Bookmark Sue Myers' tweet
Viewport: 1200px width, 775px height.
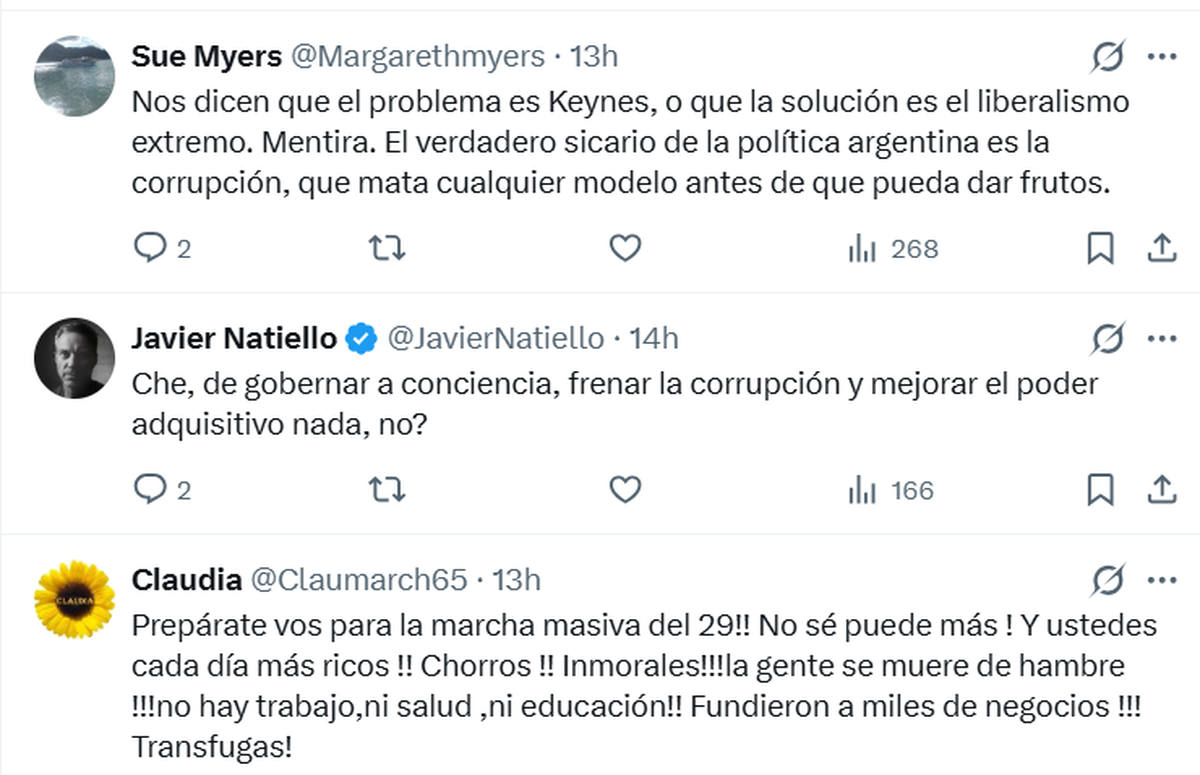click(1100, 248)
